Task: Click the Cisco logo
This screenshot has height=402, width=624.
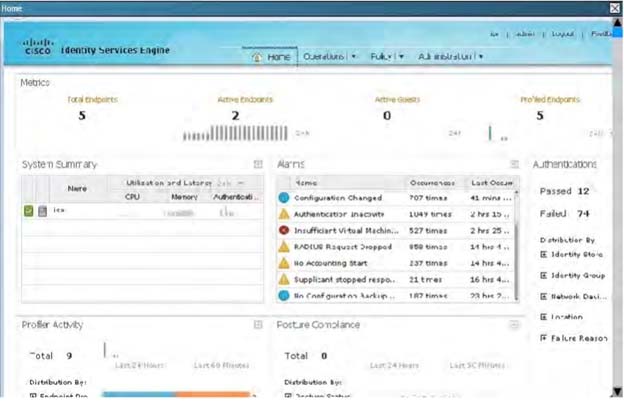Action: [38, 47]
